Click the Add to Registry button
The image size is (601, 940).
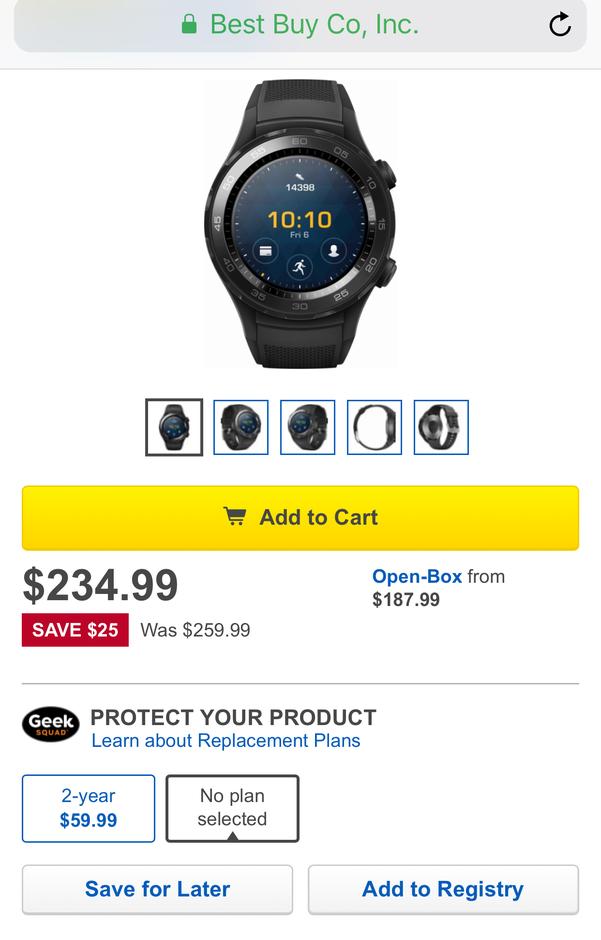tap(443, 889)
